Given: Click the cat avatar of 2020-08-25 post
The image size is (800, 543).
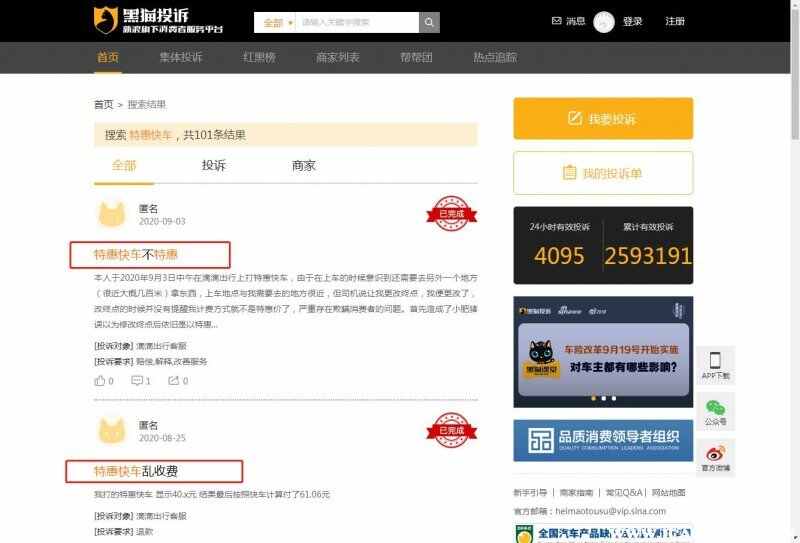Looking at the screenshot, I should (111, 431).
